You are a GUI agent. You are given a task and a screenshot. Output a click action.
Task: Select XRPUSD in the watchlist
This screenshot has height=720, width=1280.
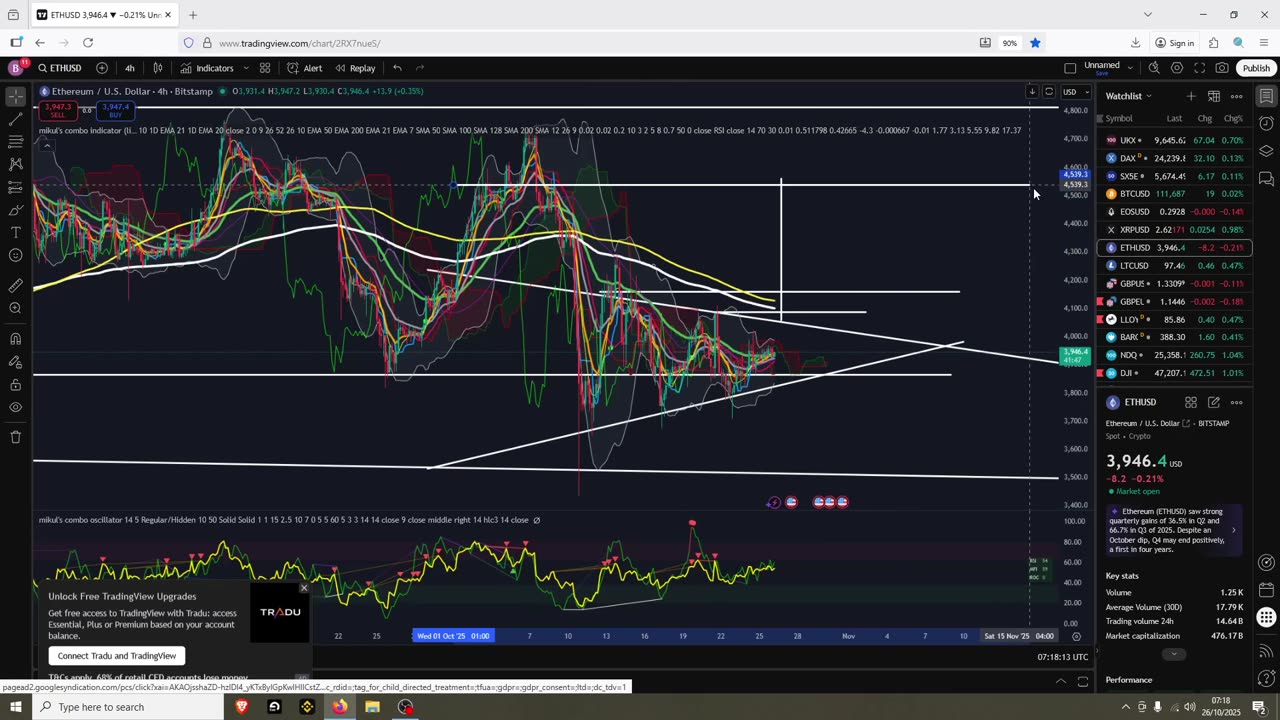tap(1174, 230)
